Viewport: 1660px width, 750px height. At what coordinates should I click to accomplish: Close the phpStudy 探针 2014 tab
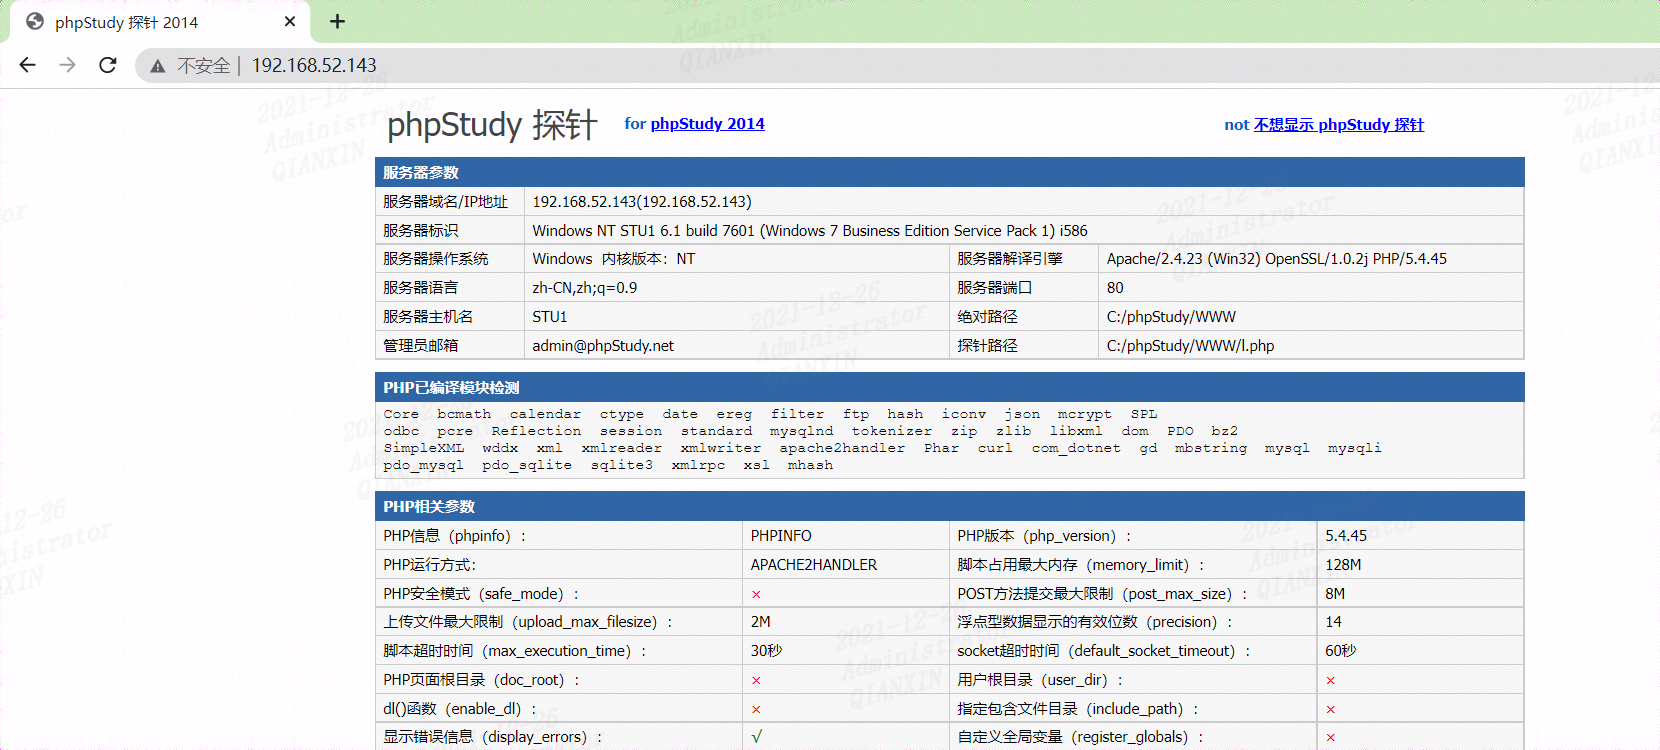290,21
